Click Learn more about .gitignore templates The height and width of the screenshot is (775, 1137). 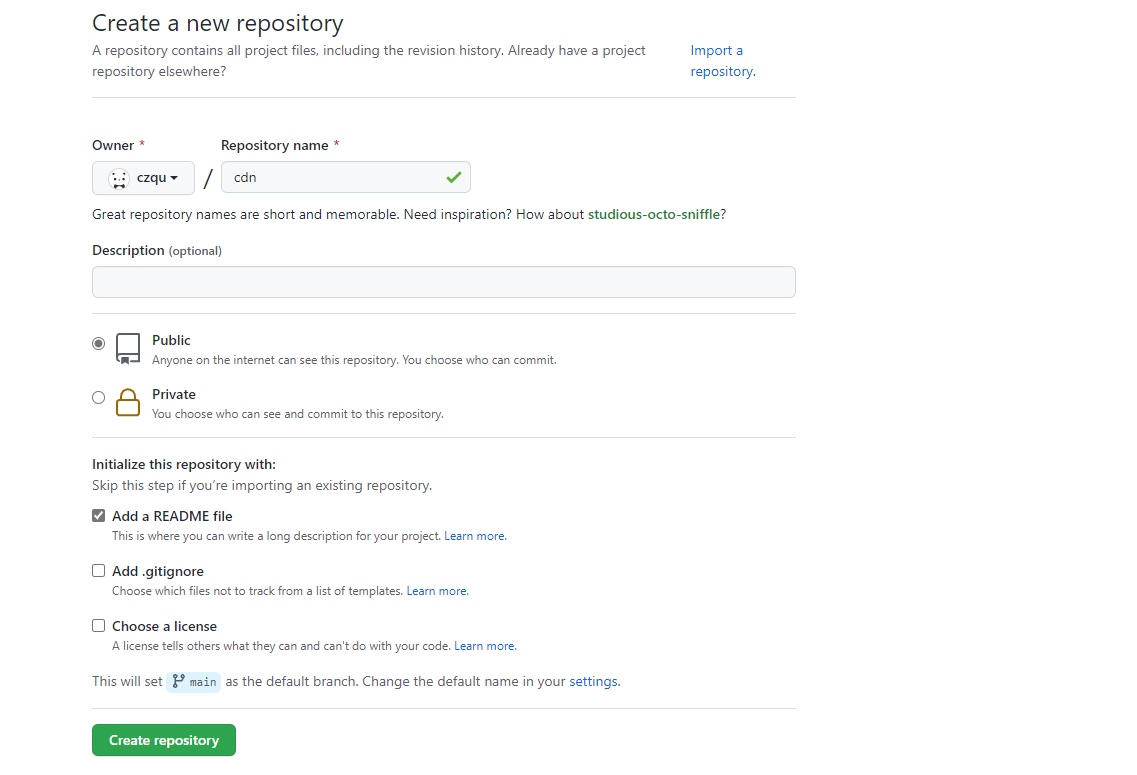[x=436, y=591]
